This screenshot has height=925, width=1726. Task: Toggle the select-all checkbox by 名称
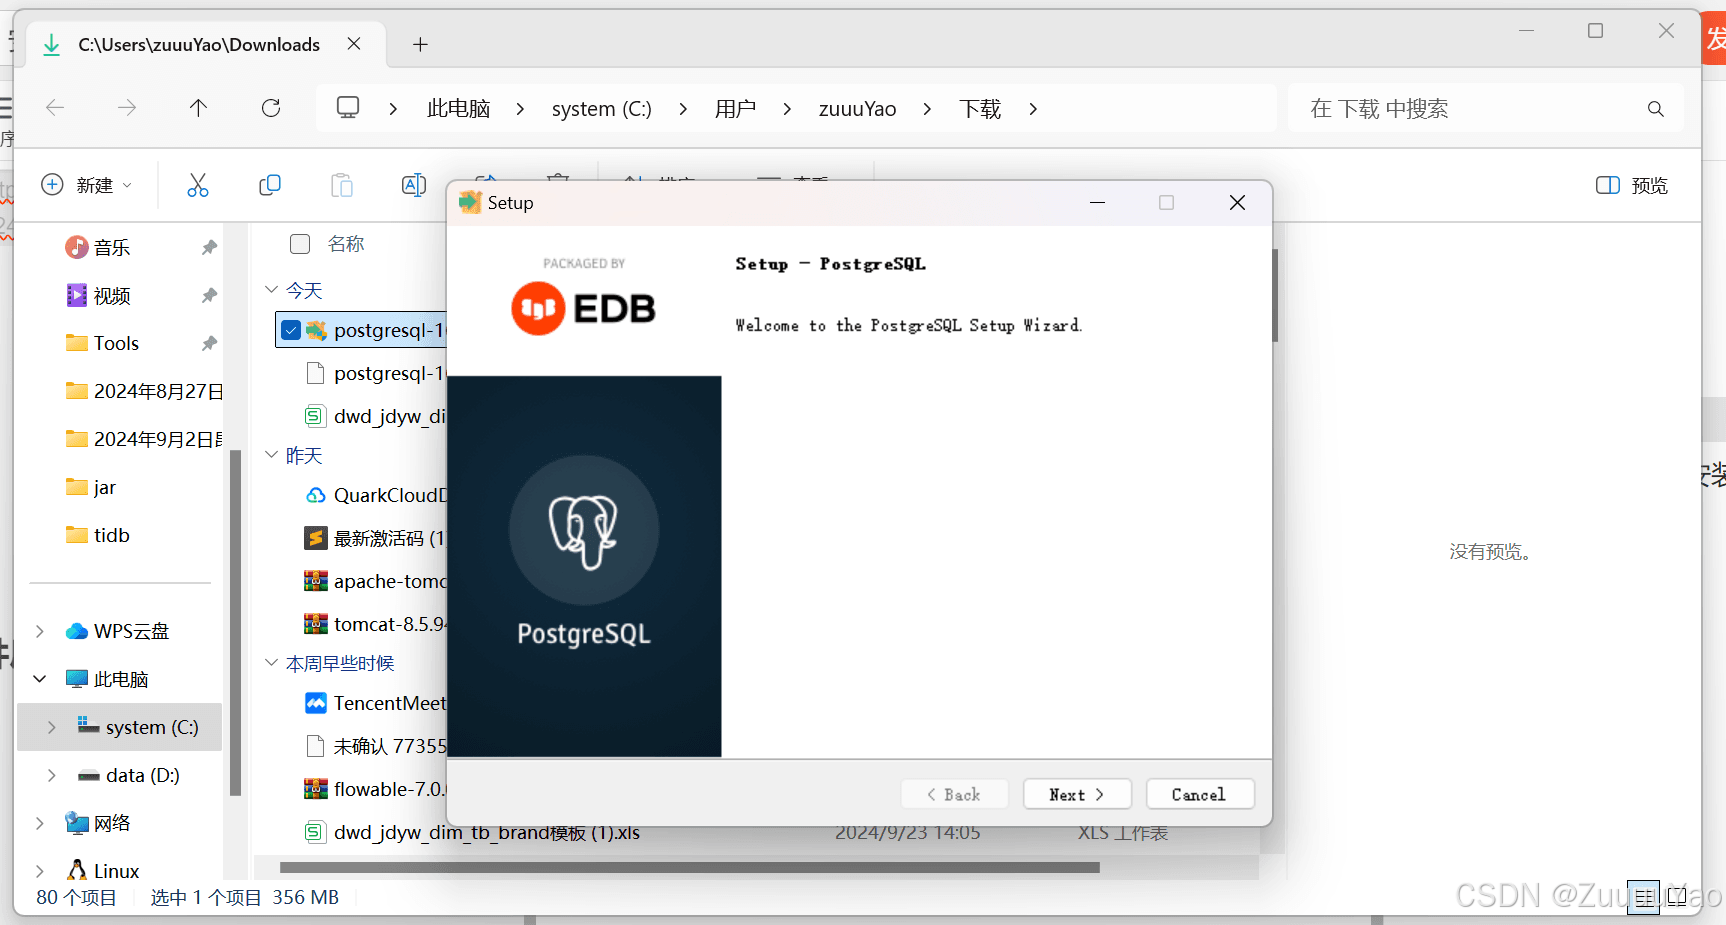pos(300,244)
